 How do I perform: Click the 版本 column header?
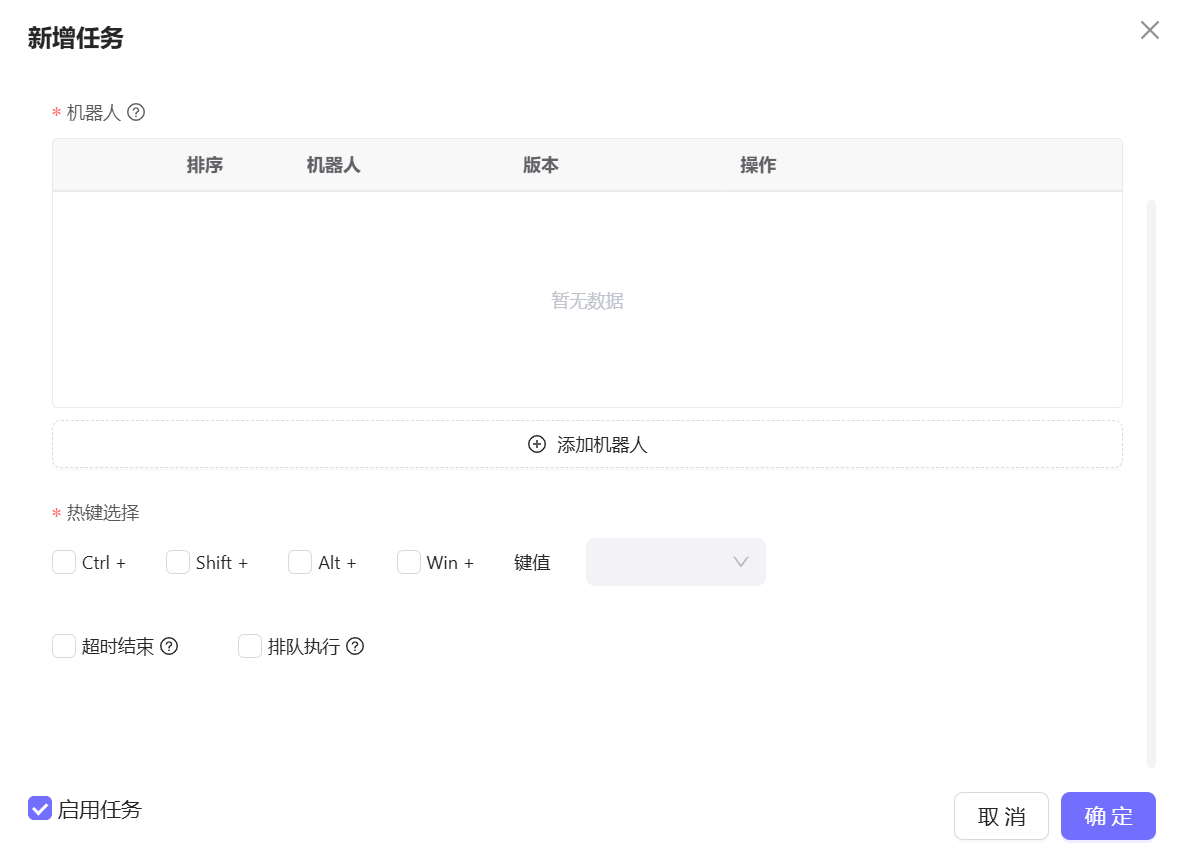[540, 164]
